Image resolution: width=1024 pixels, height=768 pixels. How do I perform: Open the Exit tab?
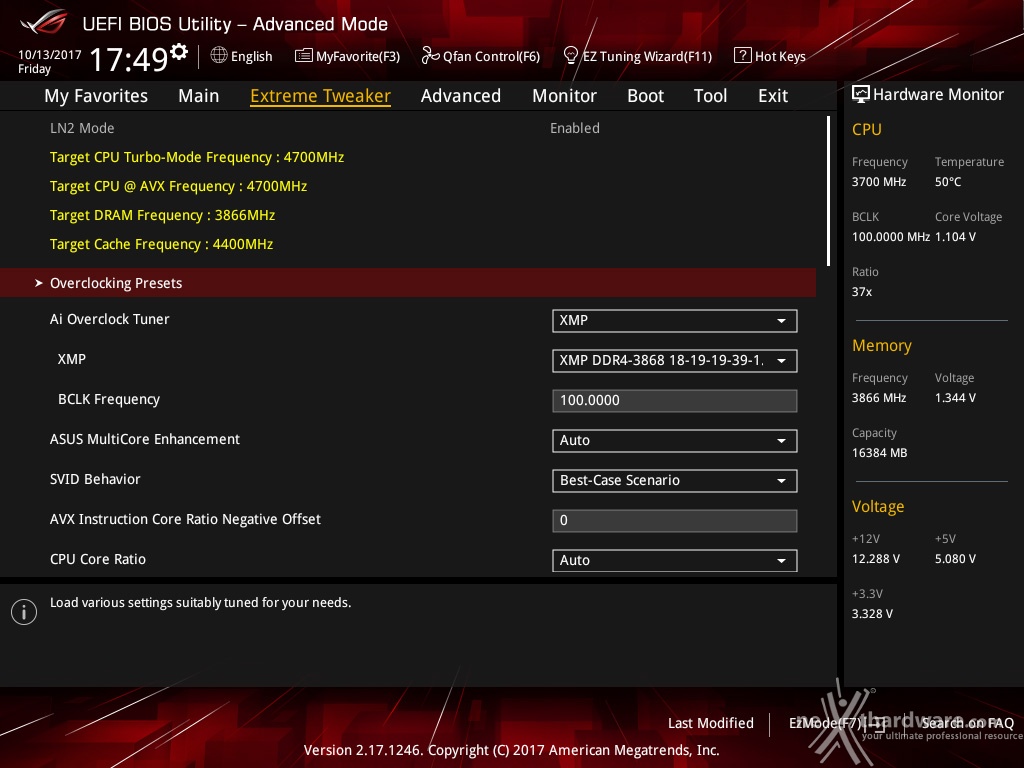pyautogui.click(x=773, y=96)
